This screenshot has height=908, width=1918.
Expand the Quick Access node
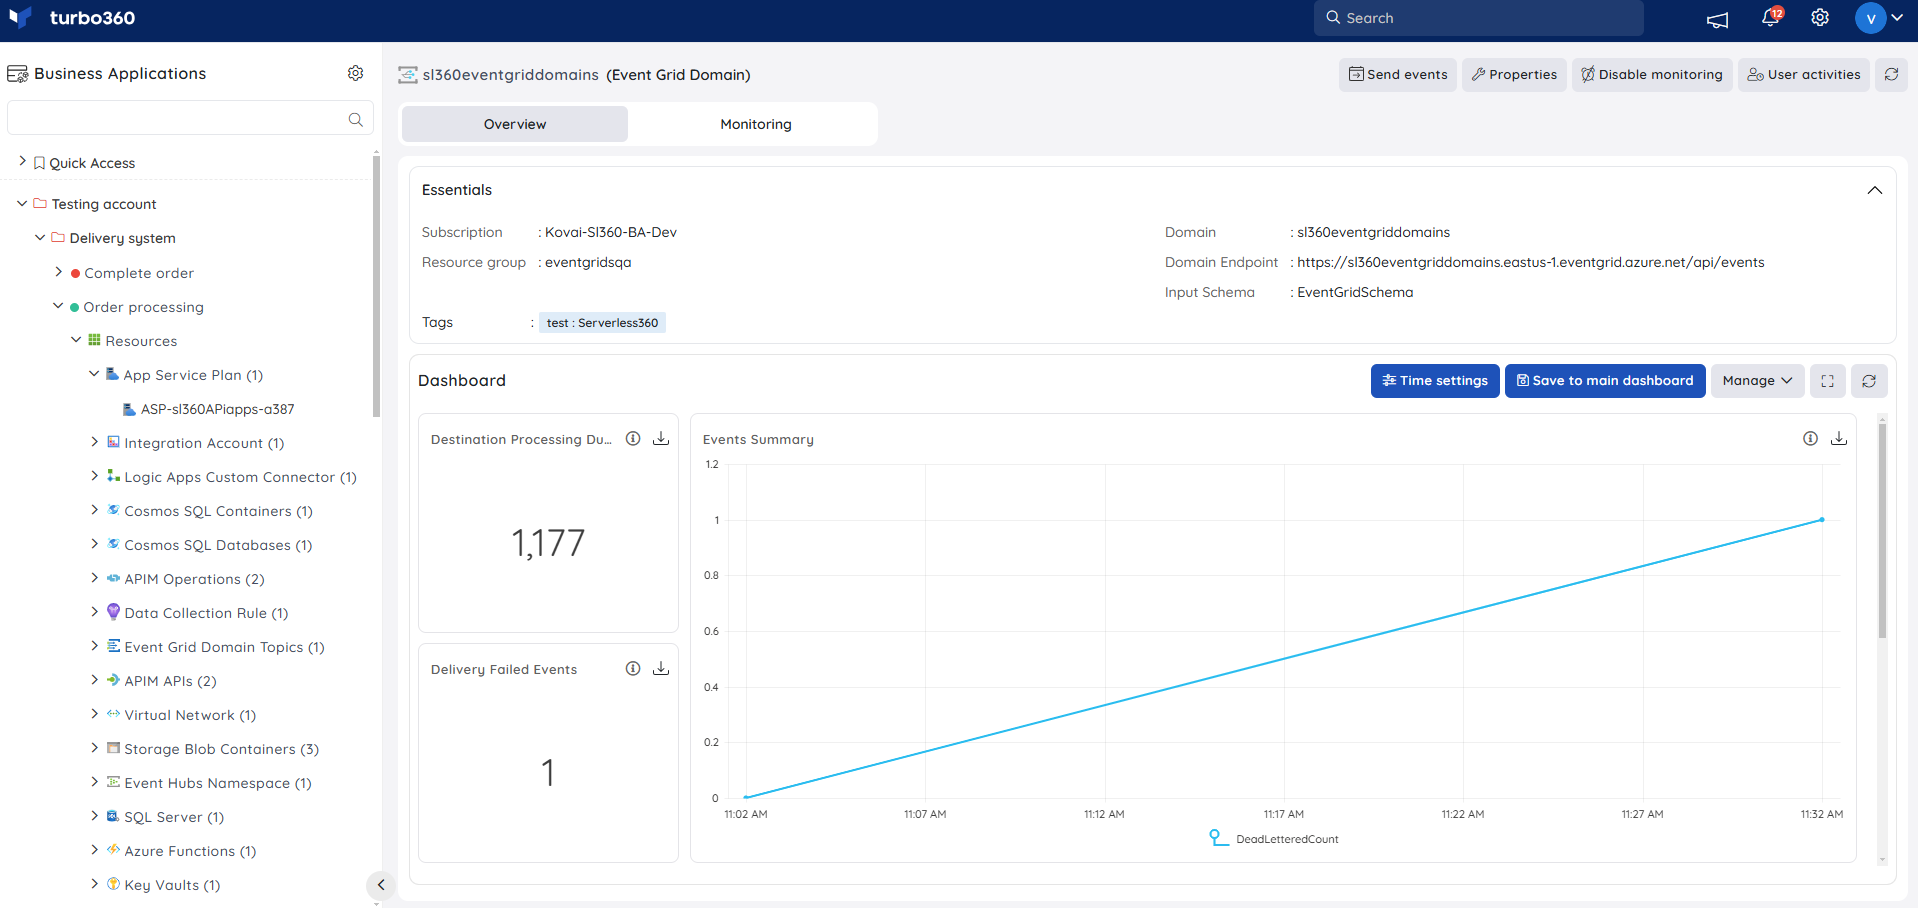22,161
